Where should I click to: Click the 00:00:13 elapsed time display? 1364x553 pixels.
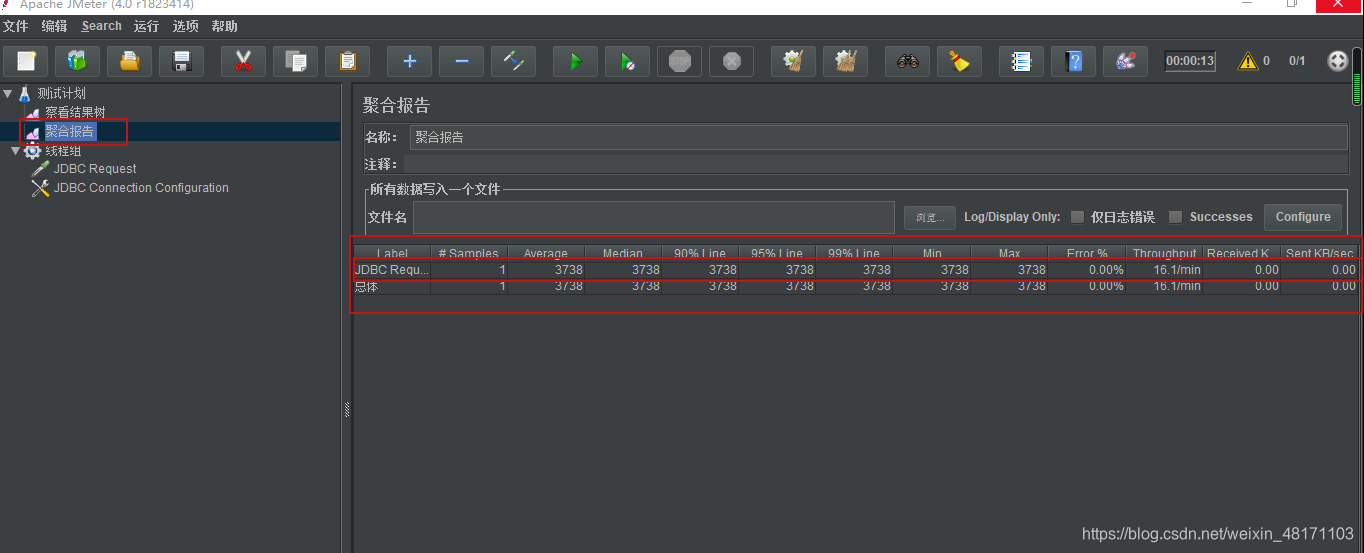(x=1190, y=61)
